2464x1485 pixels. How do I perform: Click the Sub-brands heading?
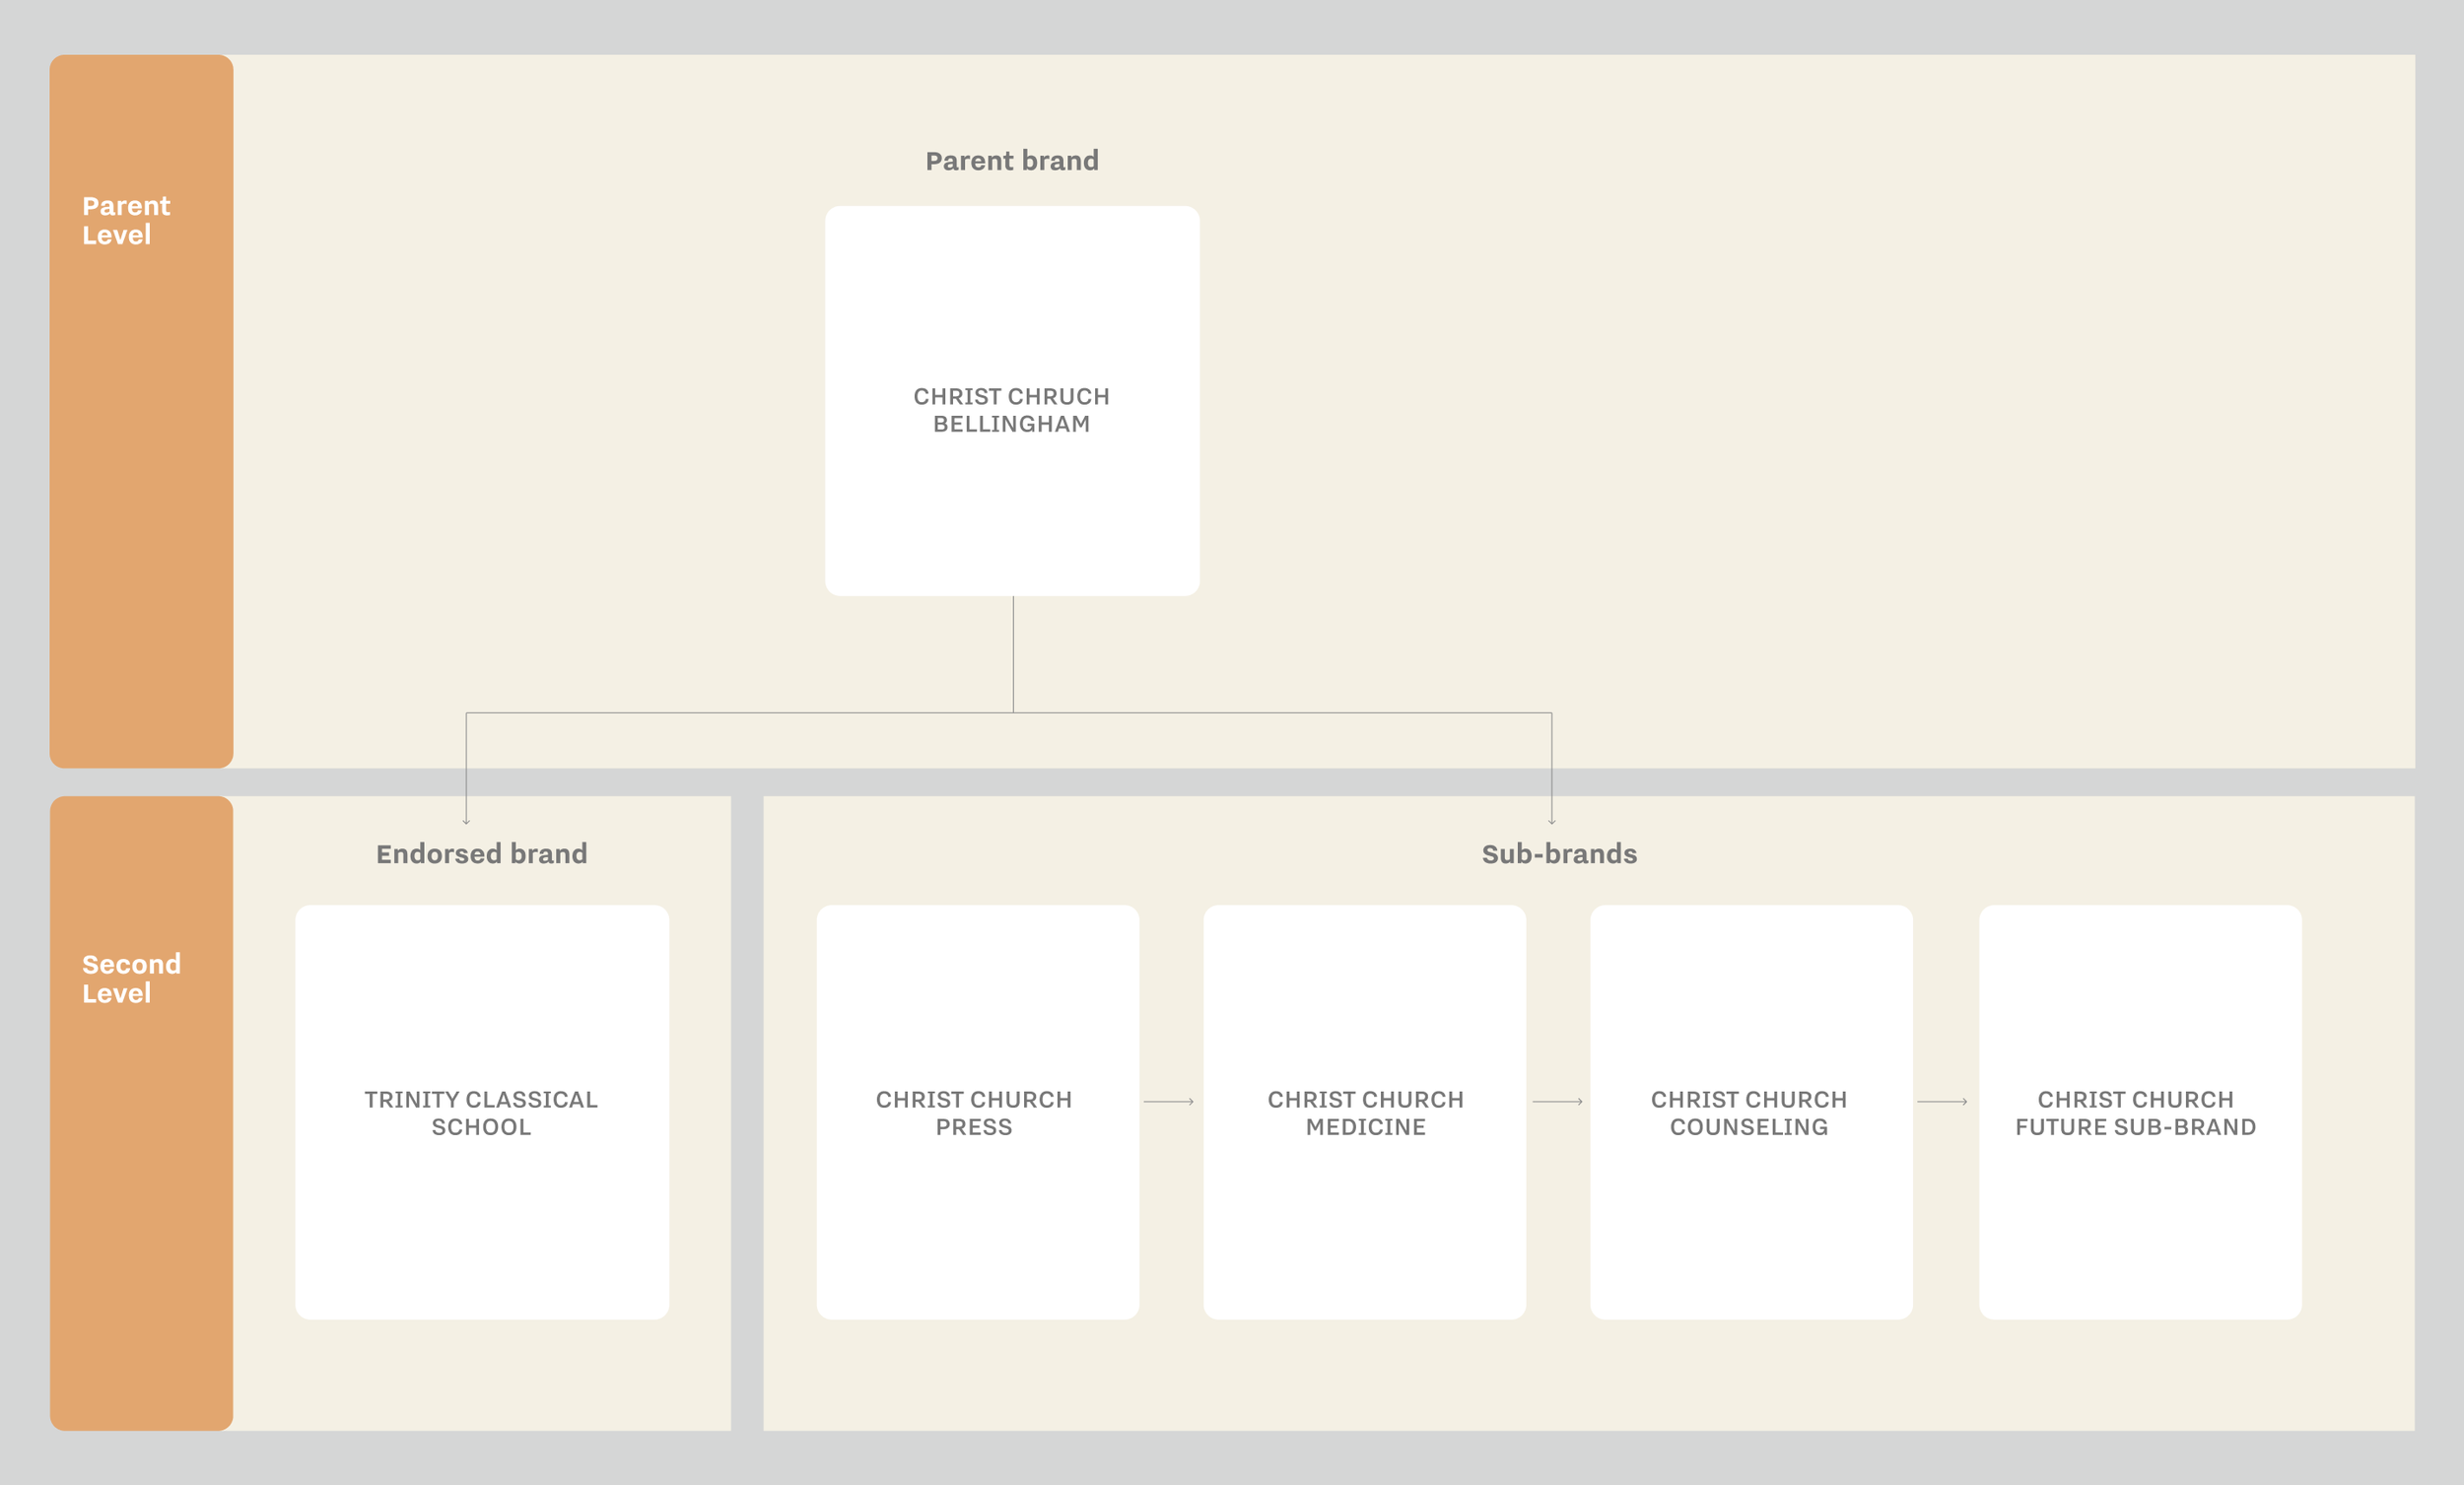point(1558,854)
